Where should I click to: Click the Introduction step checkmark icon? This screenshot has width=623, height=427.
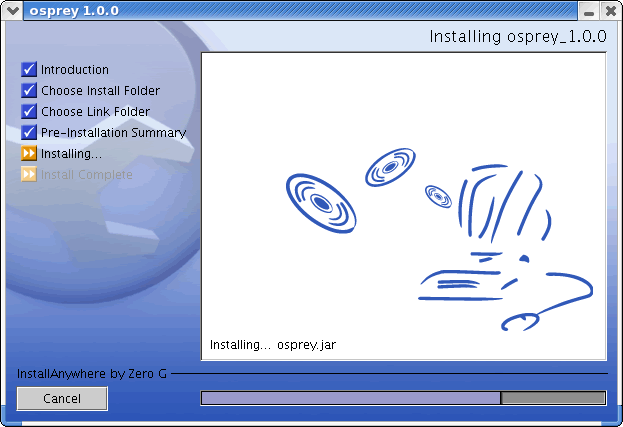29,70
